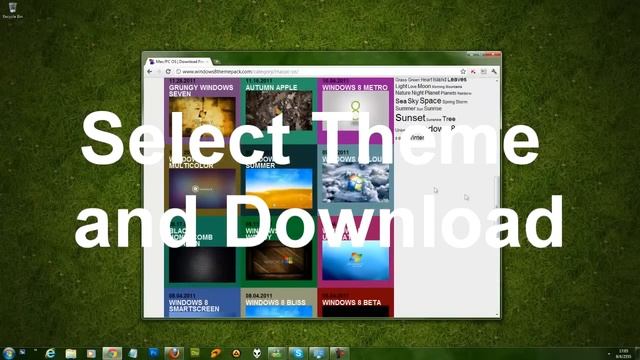
Task: Open the orange swirl taskbar icon
Action: tap(216, 353)
